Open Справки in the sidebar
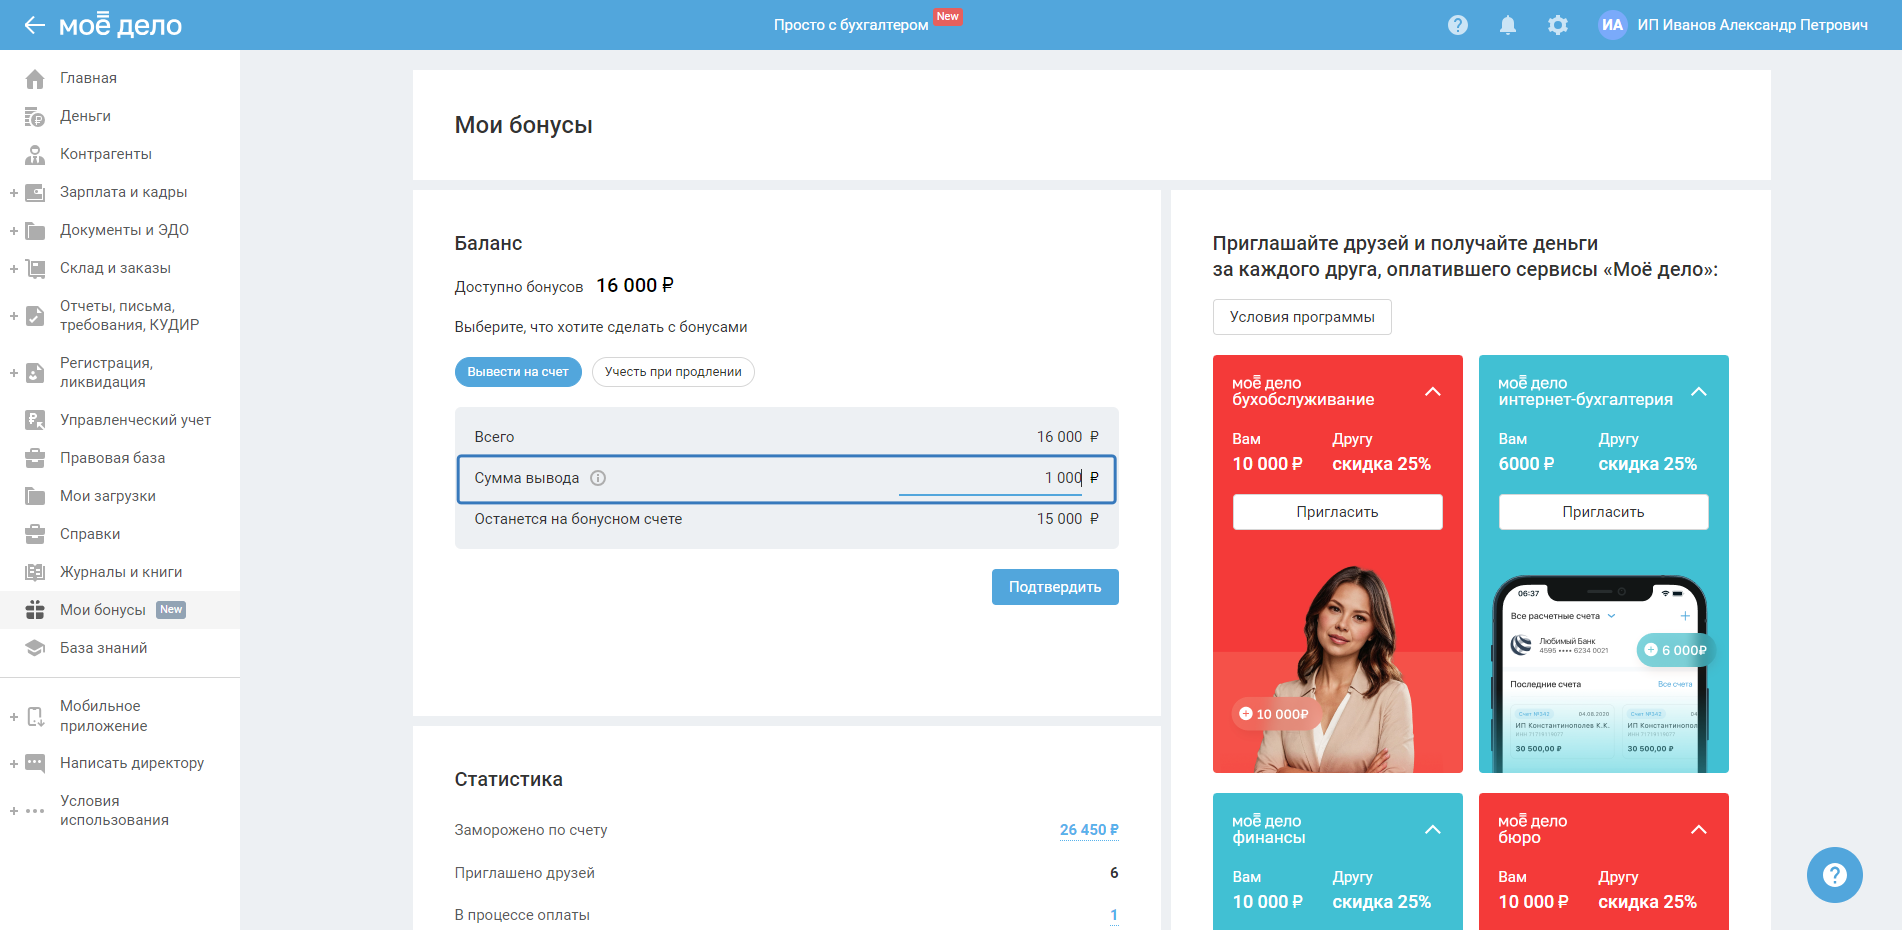 coord(90,534)
